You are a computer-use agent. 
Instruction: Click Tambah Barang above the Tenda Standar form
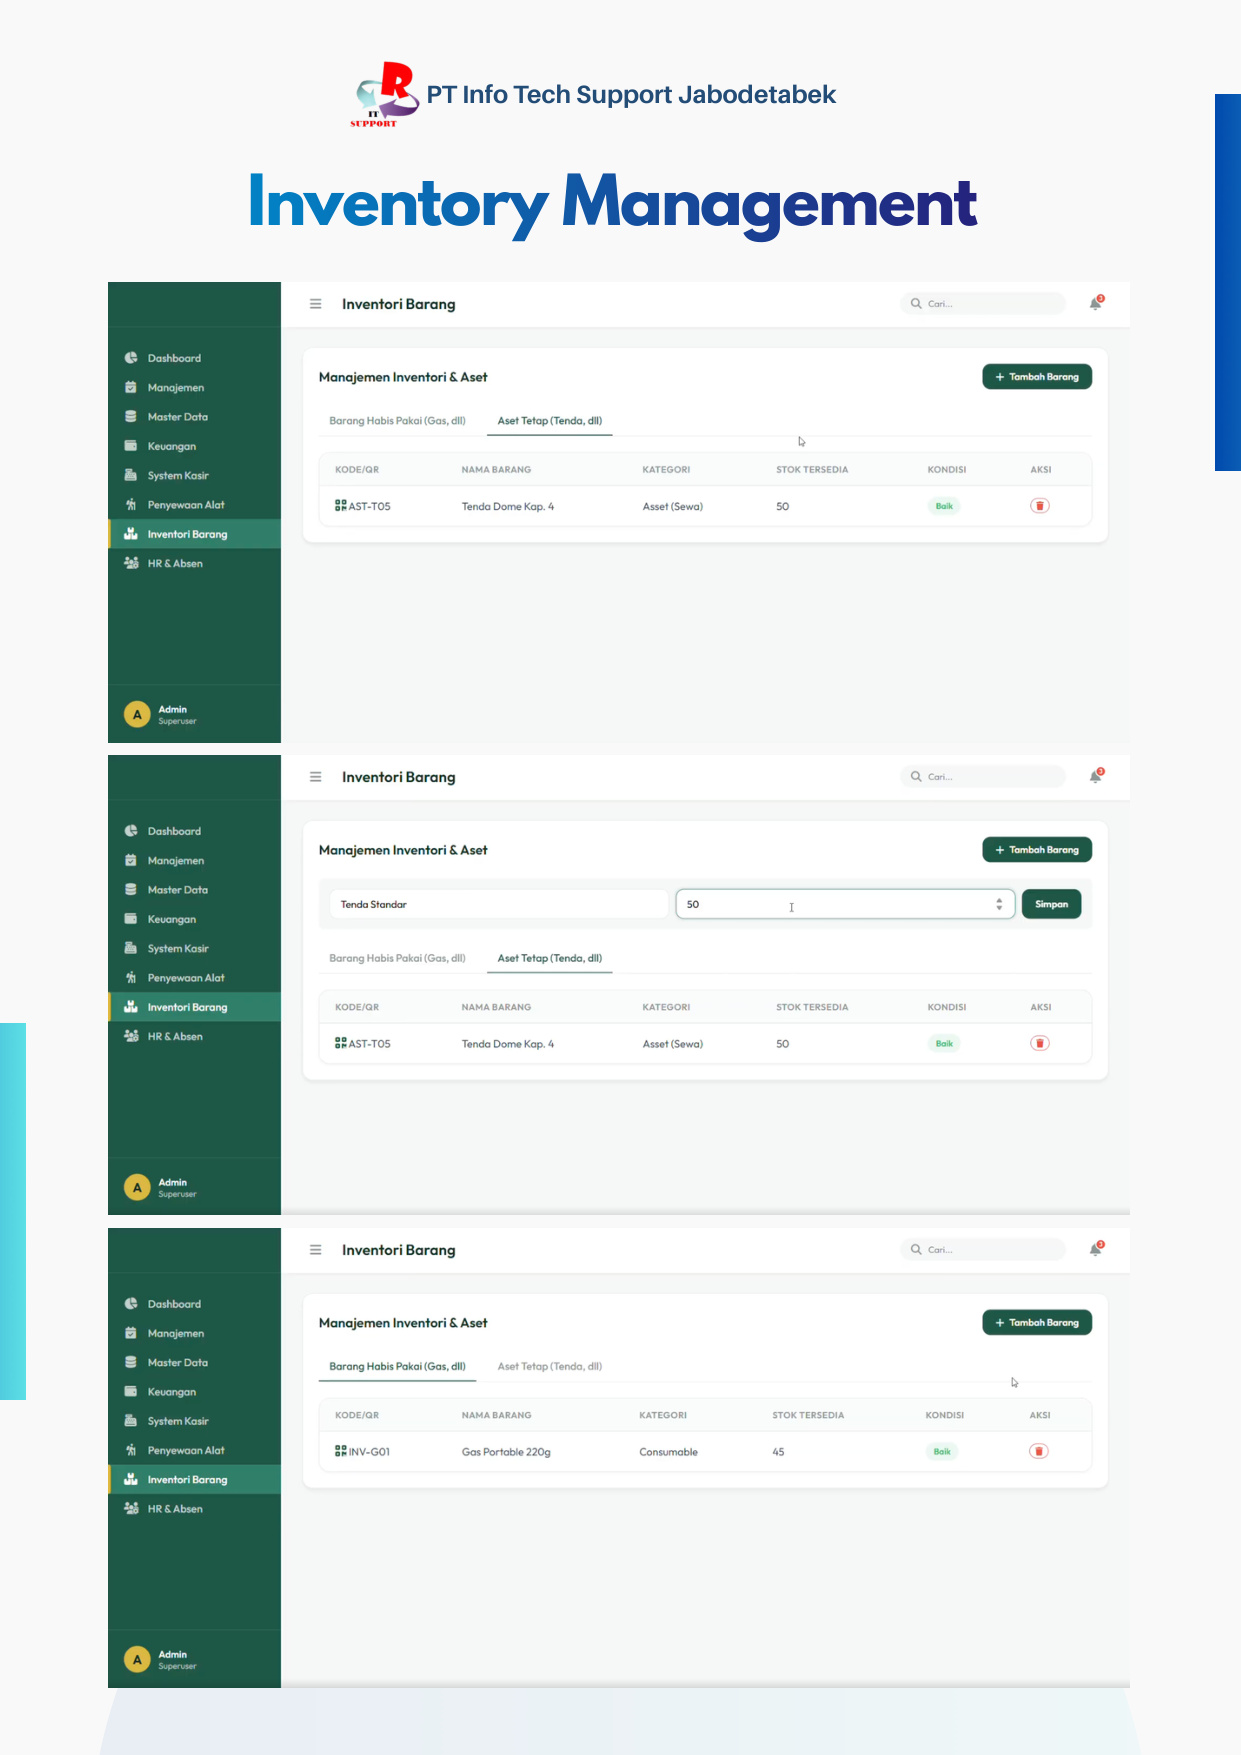click(1037, 850)
